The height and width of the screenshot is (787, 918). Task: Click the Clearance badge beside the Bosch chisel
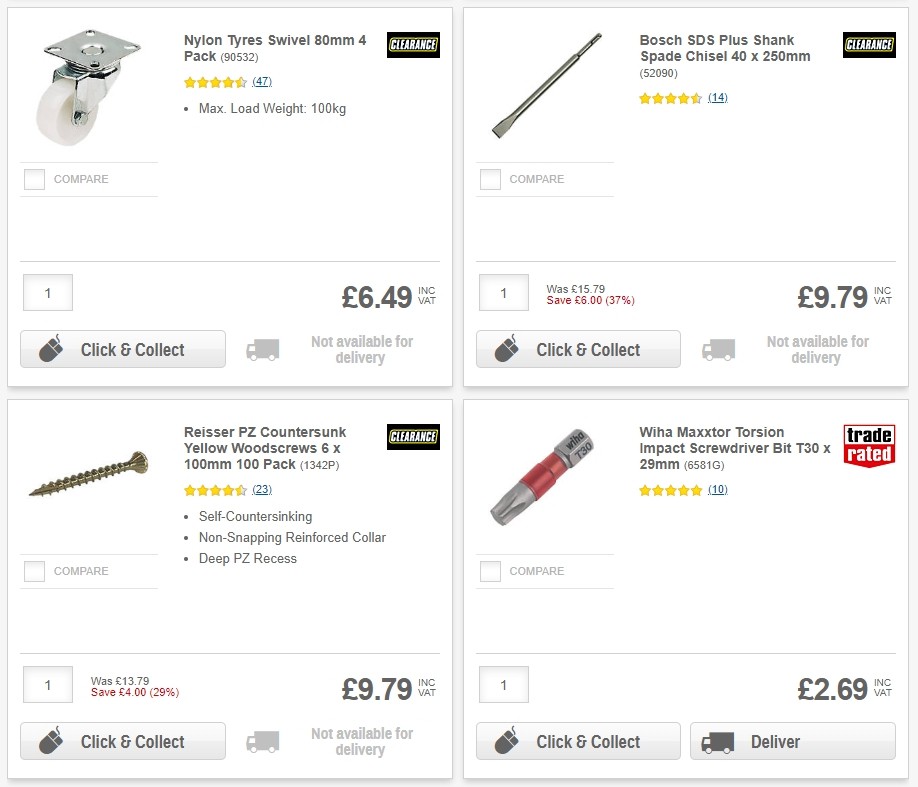point(868,44)
